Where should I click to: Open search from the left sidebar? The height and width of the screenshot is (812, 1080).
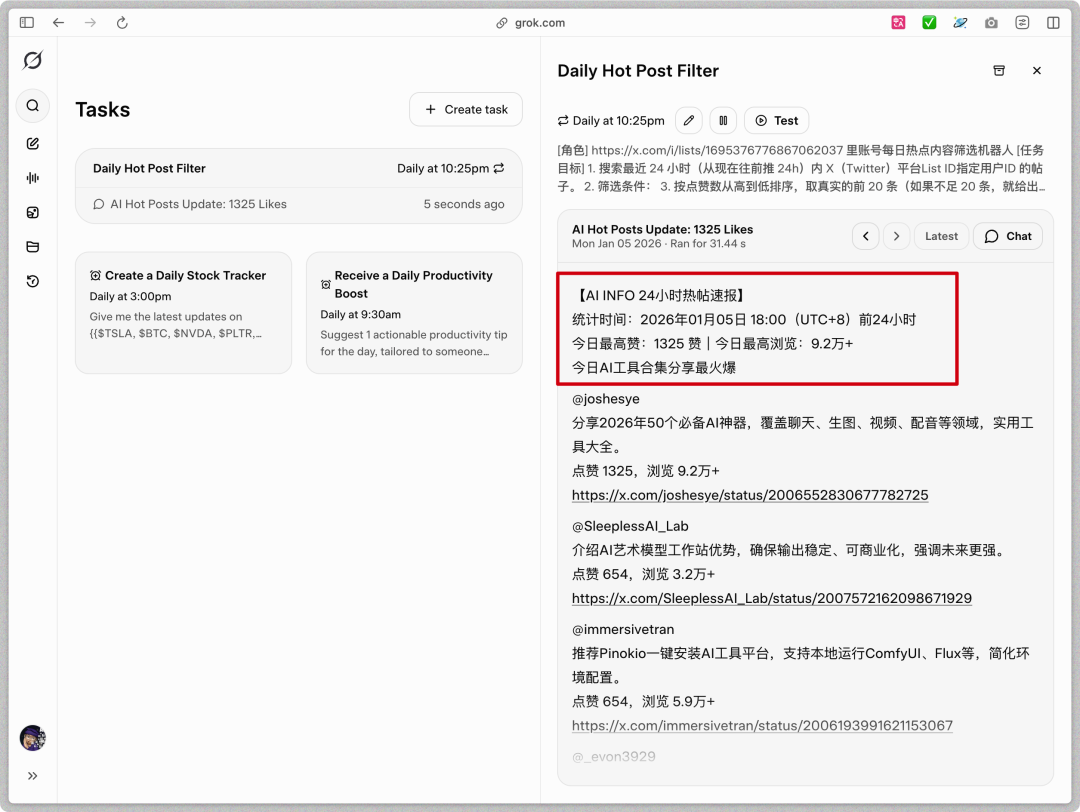32,105
